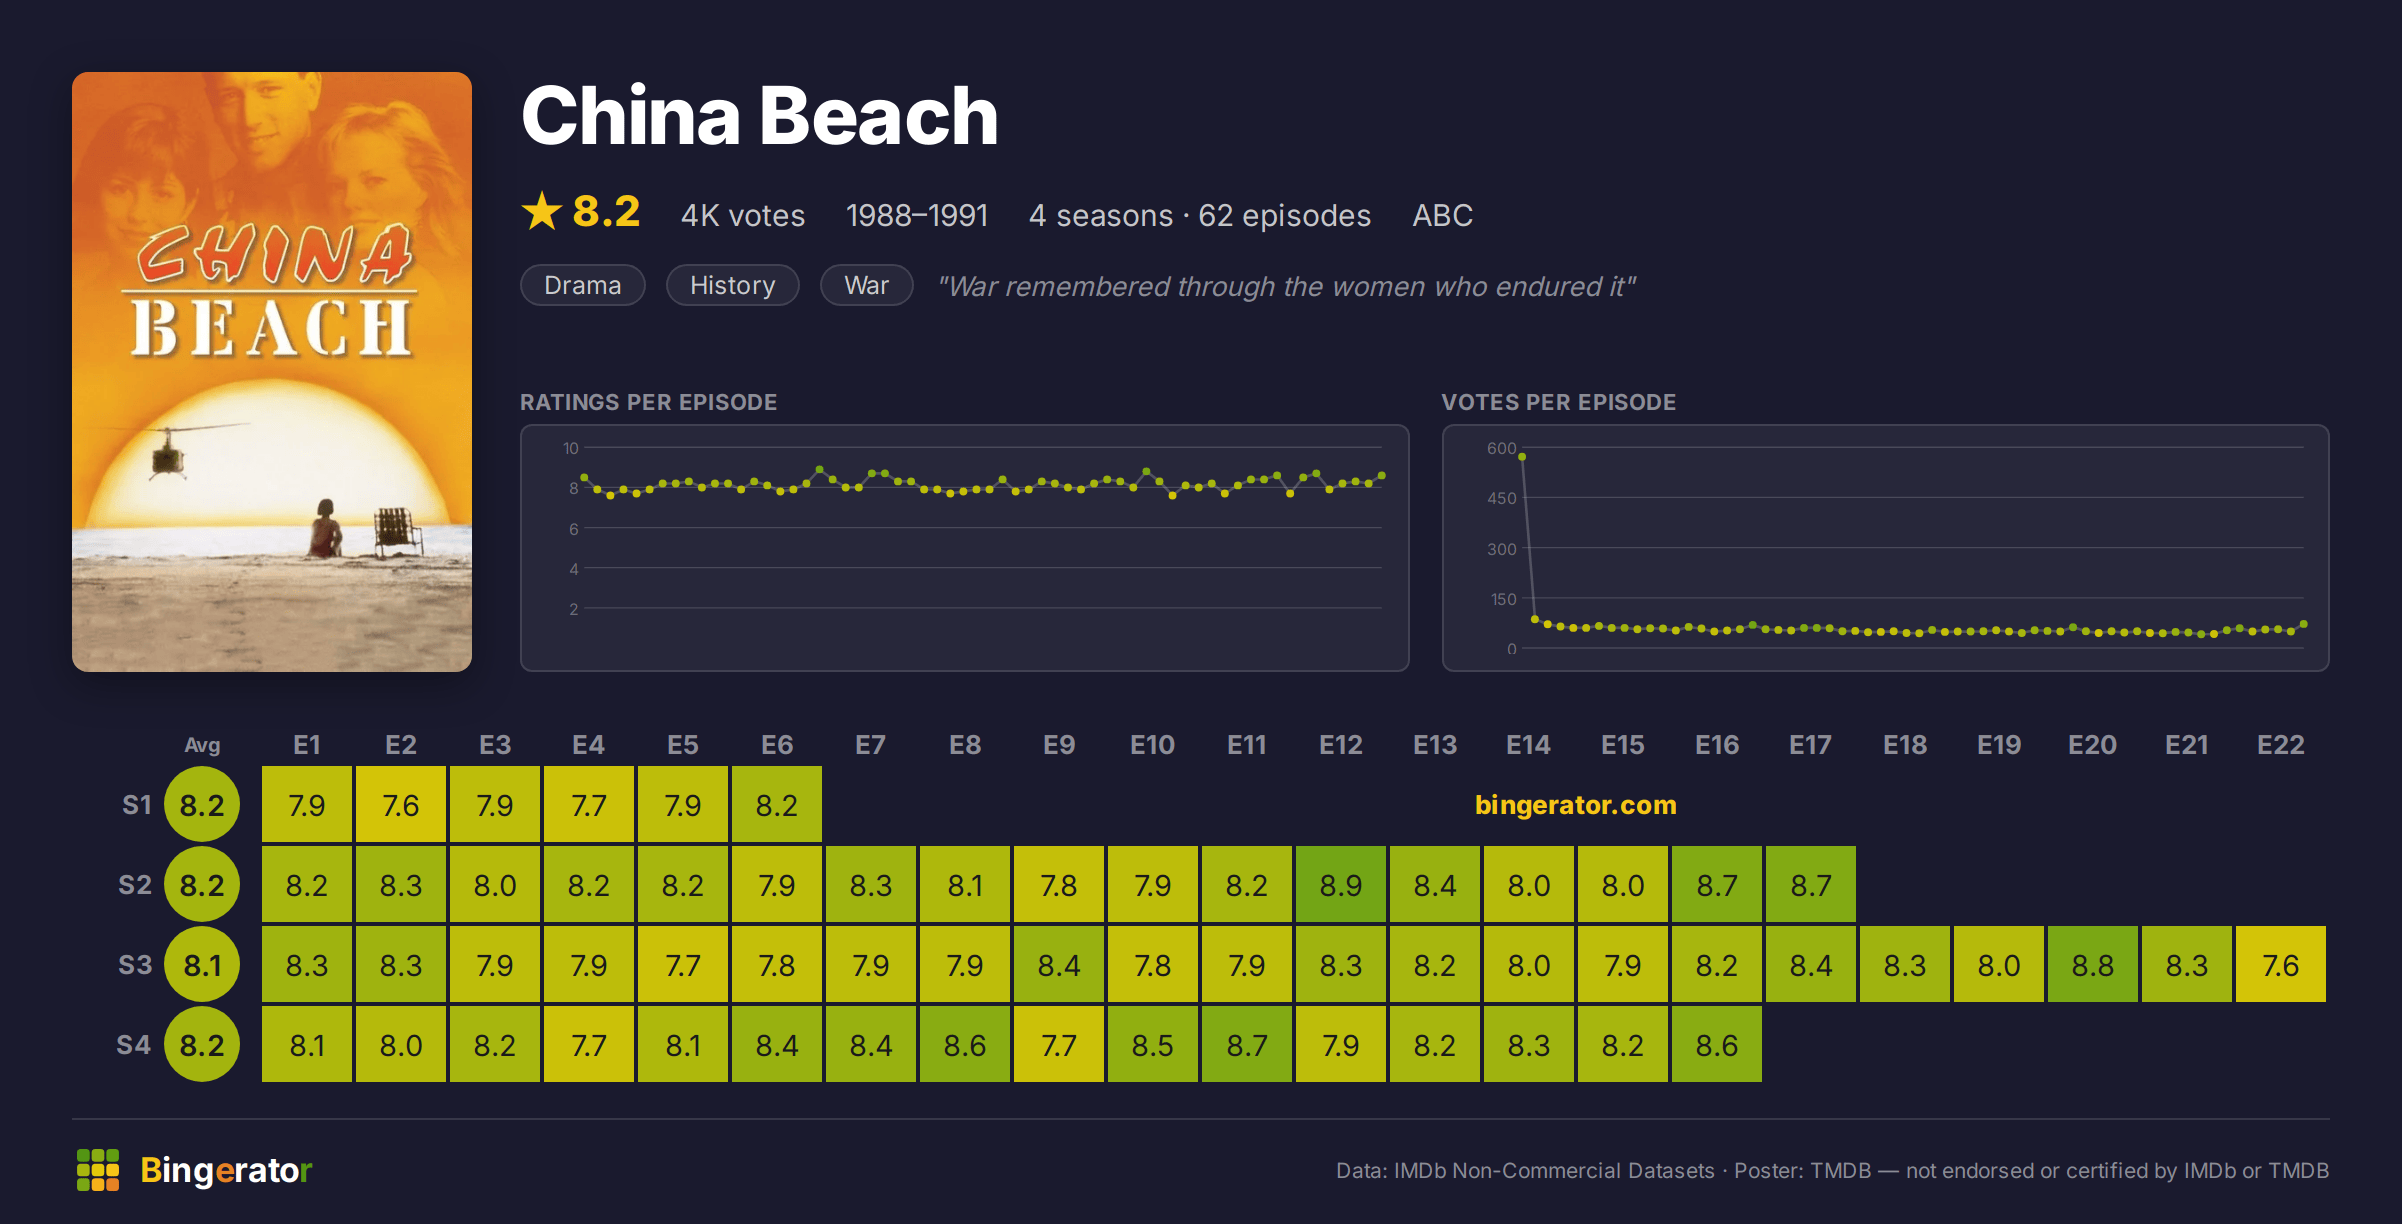Select the Drama genre tag
The width and height of the screenshot is (2402, 1224).
tap(583, 285)
